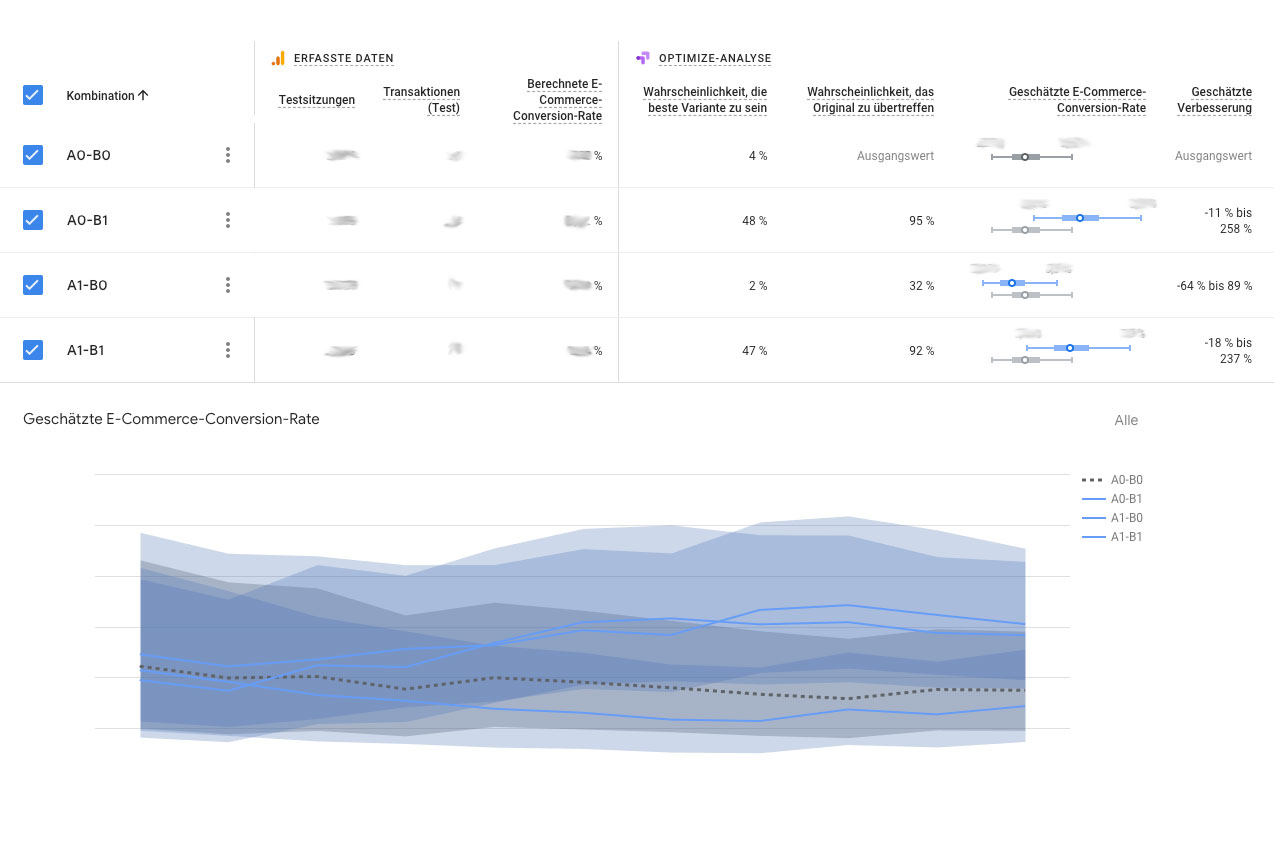
Task: Click the Berechnete E-Commerce-Conversion-Rate header
Action: (x=557, y=100)
